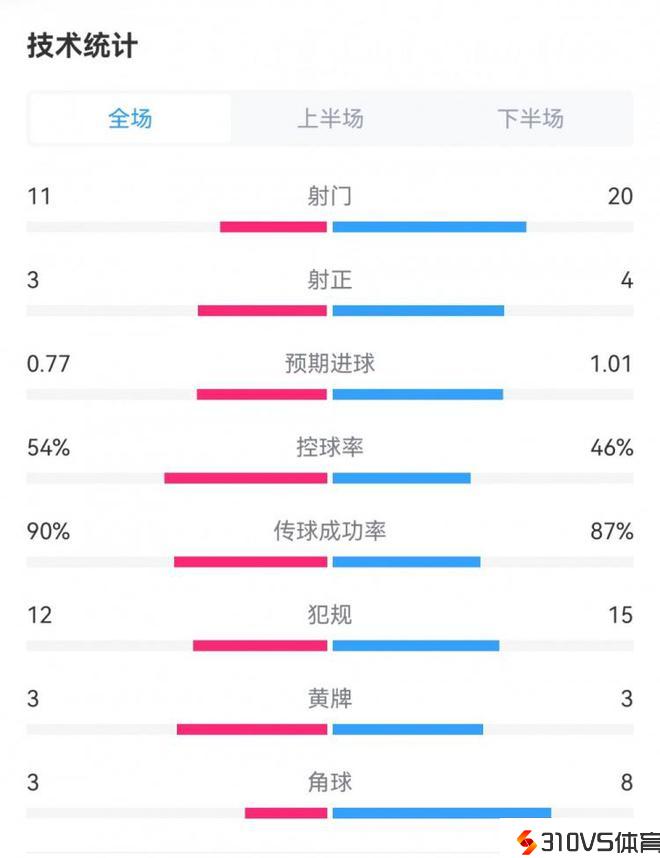
Task: Select the 全场 tab
Action: 130,119
